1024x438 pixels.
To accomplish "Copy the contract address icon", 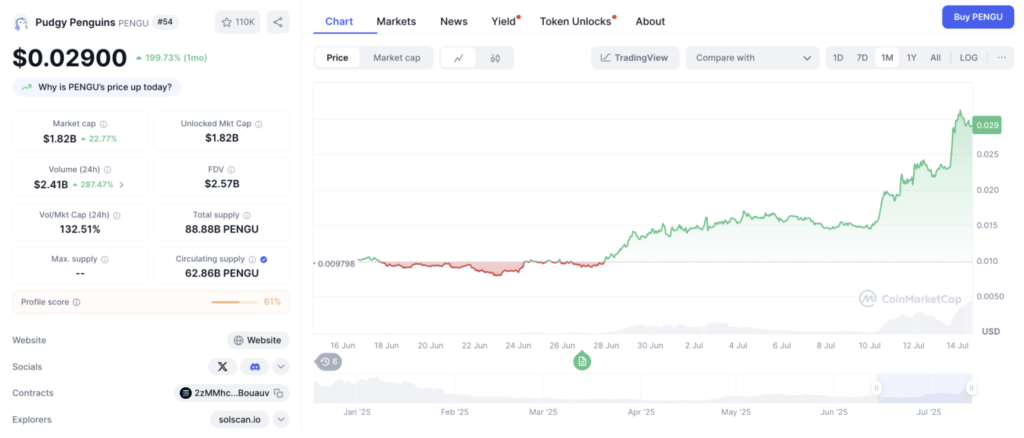I will point(278,393).
